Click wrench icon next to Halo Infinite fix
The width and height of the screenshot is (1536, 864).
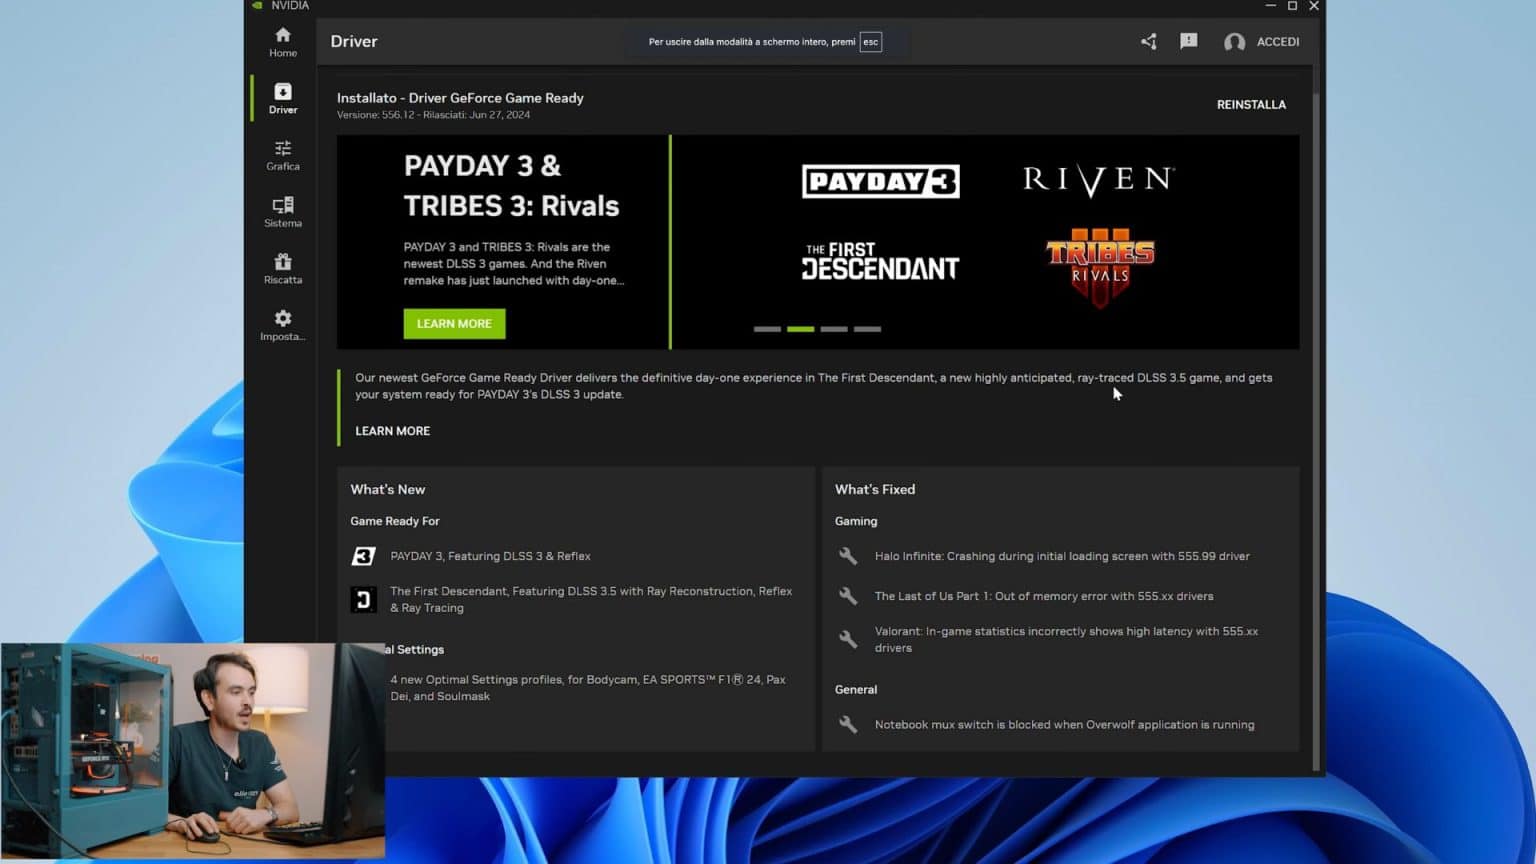point(848,556)
